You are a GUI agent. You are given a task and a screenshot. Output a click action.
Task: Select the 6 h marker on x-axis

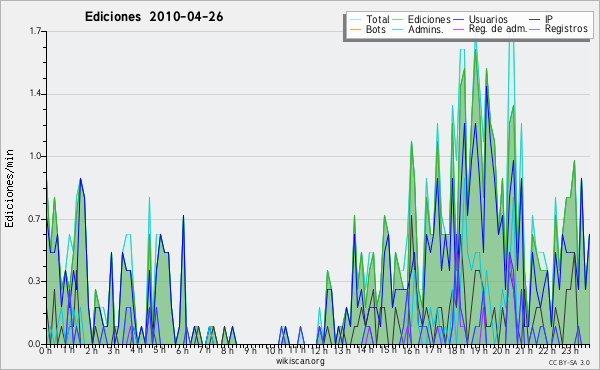coord(182,351)
